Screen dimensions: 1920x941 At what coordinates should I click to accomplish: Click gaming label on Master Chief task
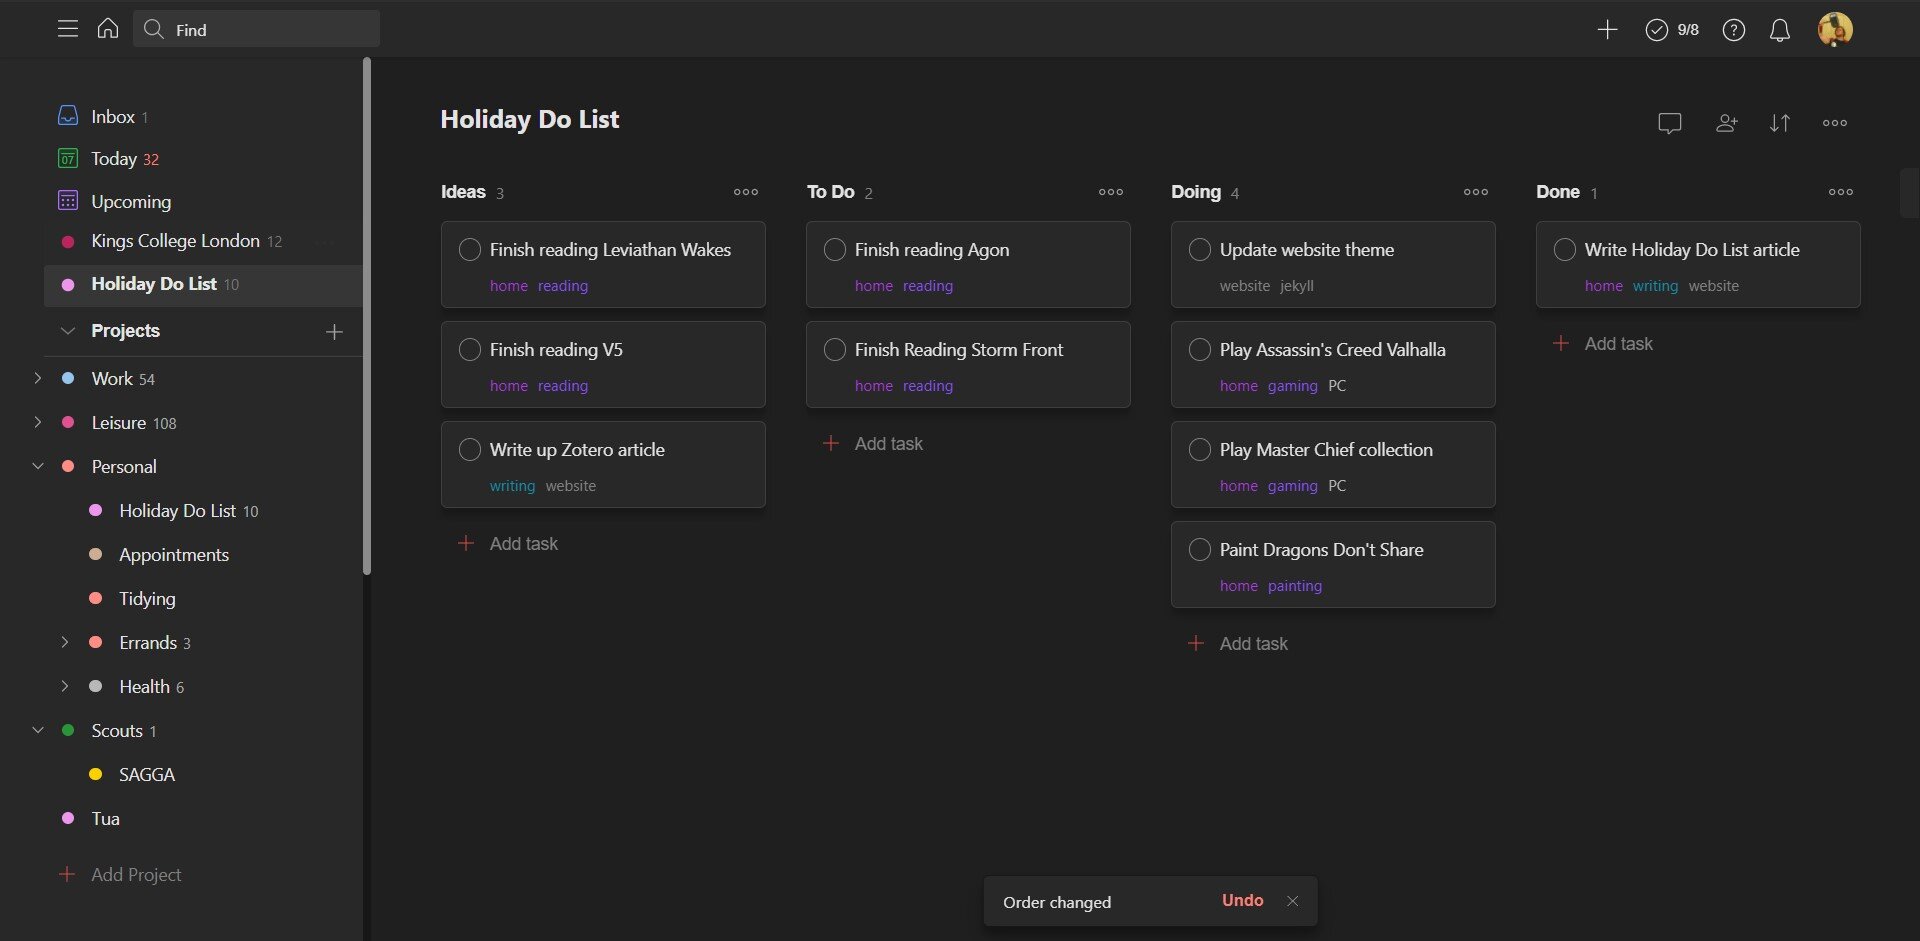pos(1293,486)
